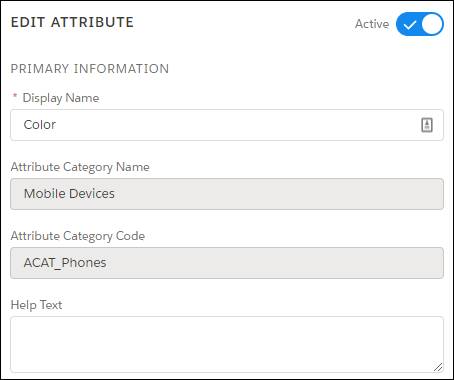Viewport: 454px width, 380px height.
Task: Click the Help Text resize handle
Action: click(438, 367)
